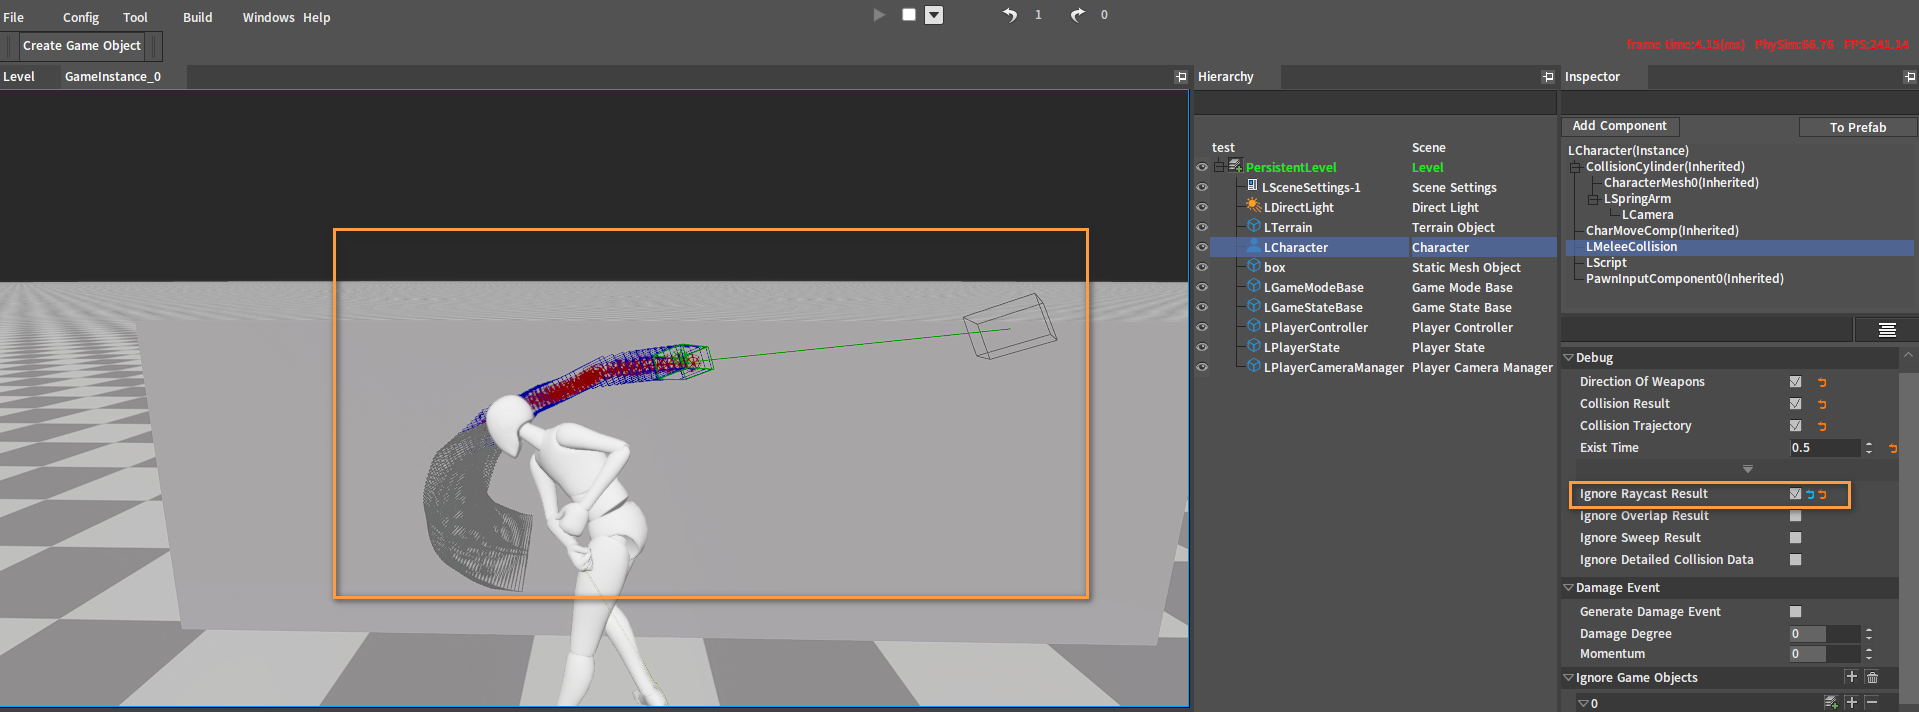The width and height of the screenshot is (1919, 712).
Task: Click the blue arrow for Ignore Raycast Result
Action: click(x=1810, y=494)
